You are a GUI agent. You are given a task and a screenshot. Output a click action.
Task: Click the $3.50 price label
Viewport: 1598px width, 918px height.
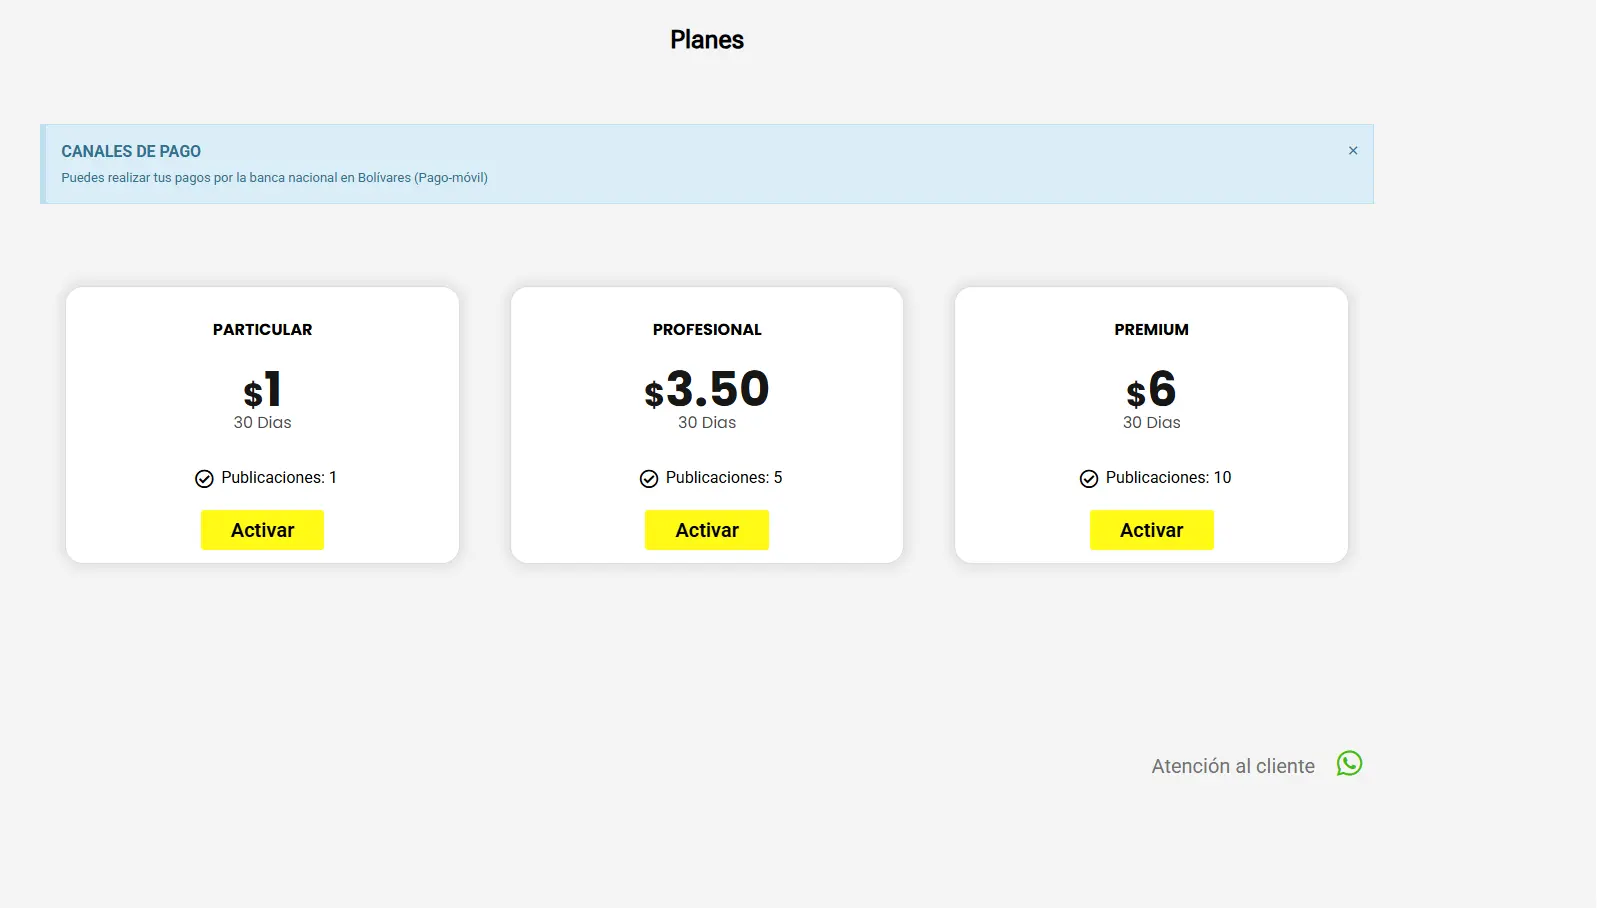[x=707, y=390]
